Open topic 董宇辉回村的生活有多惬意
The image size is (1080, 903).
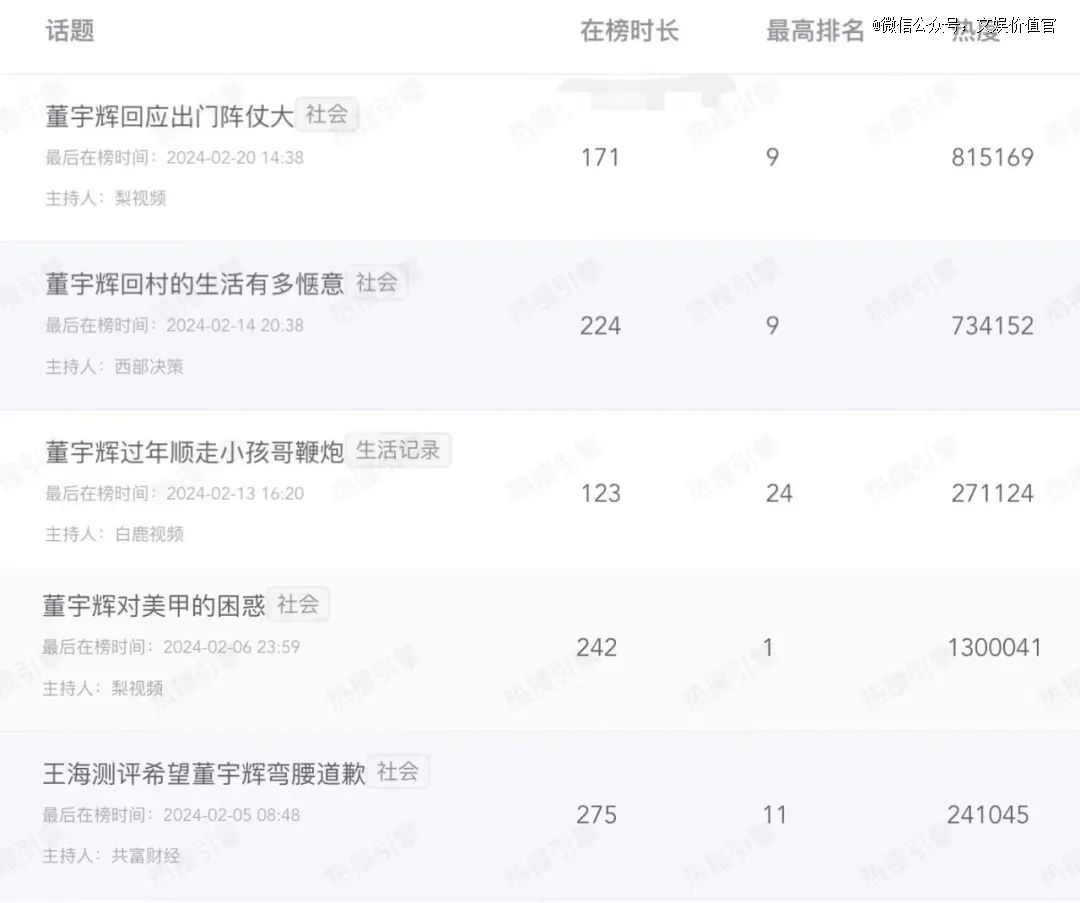tap(194, 284)
